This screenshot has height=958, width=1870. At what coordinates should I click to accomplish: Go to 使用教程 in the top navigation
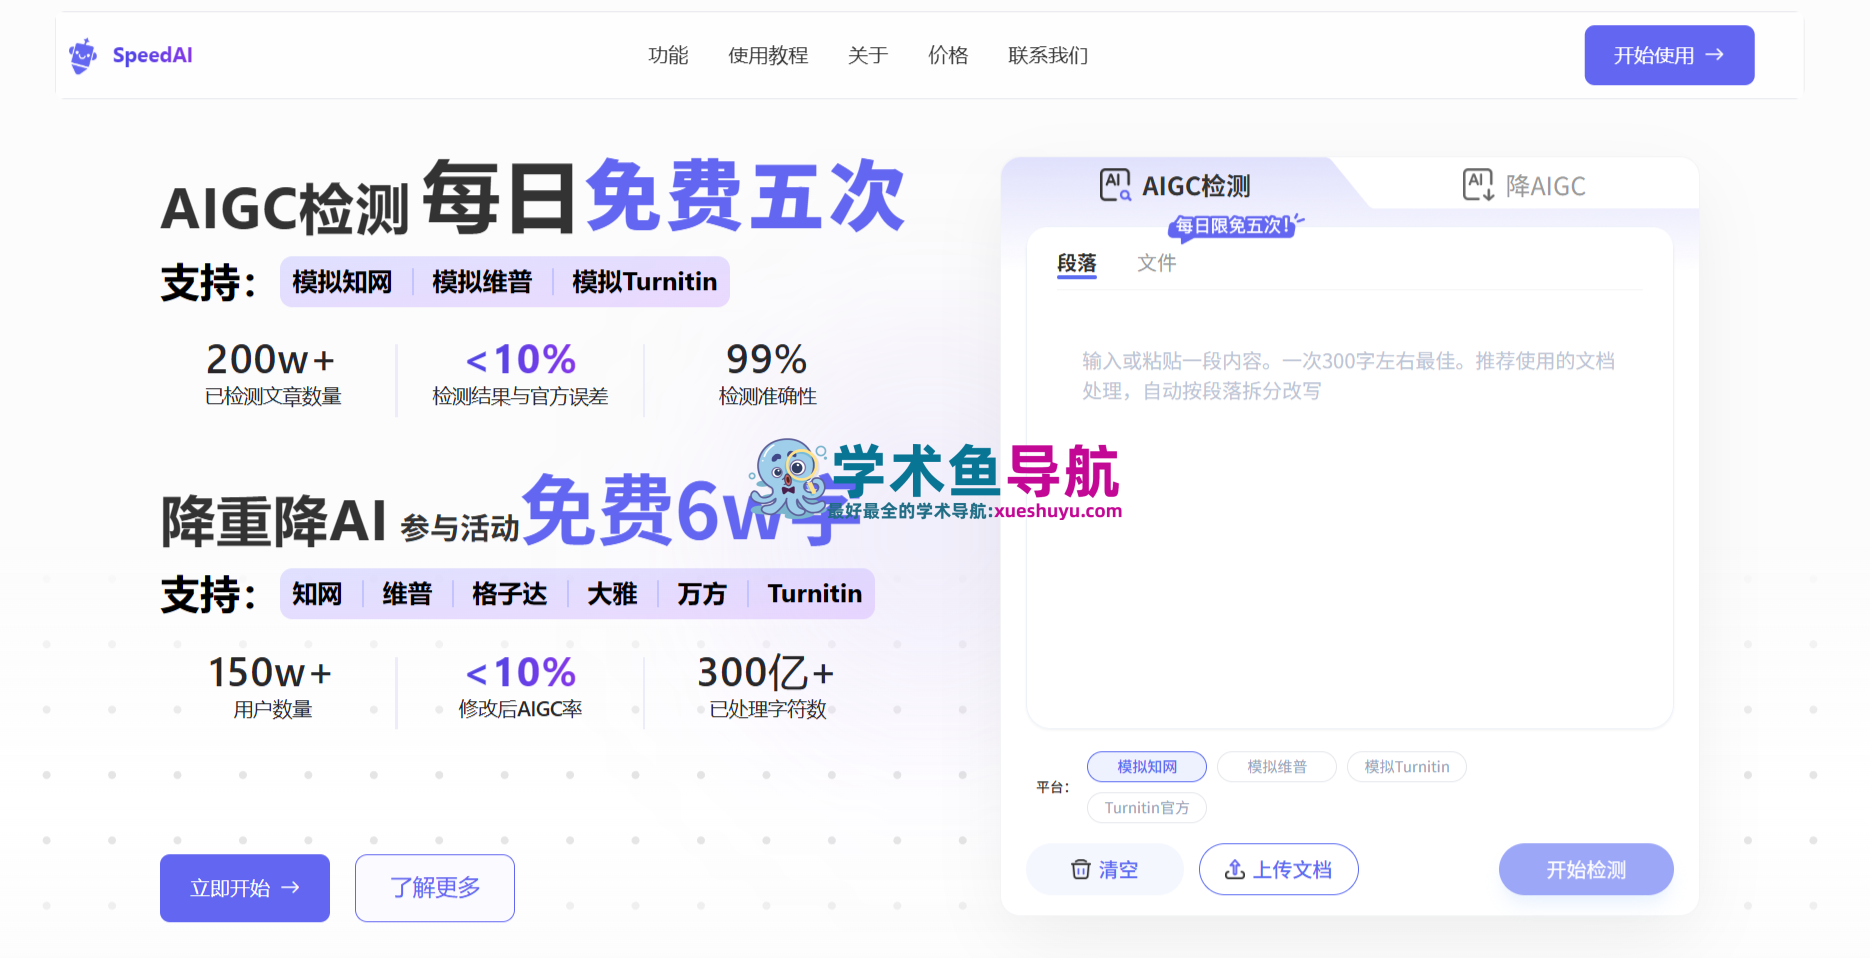coord(768,55)
